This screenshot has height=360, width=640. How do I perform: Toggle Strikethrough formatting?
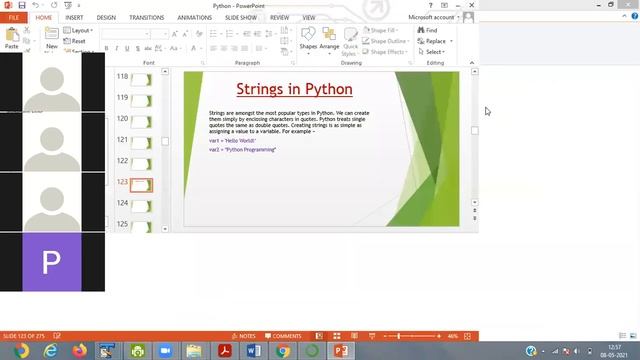pyautogui.click(x=148, y=48)
